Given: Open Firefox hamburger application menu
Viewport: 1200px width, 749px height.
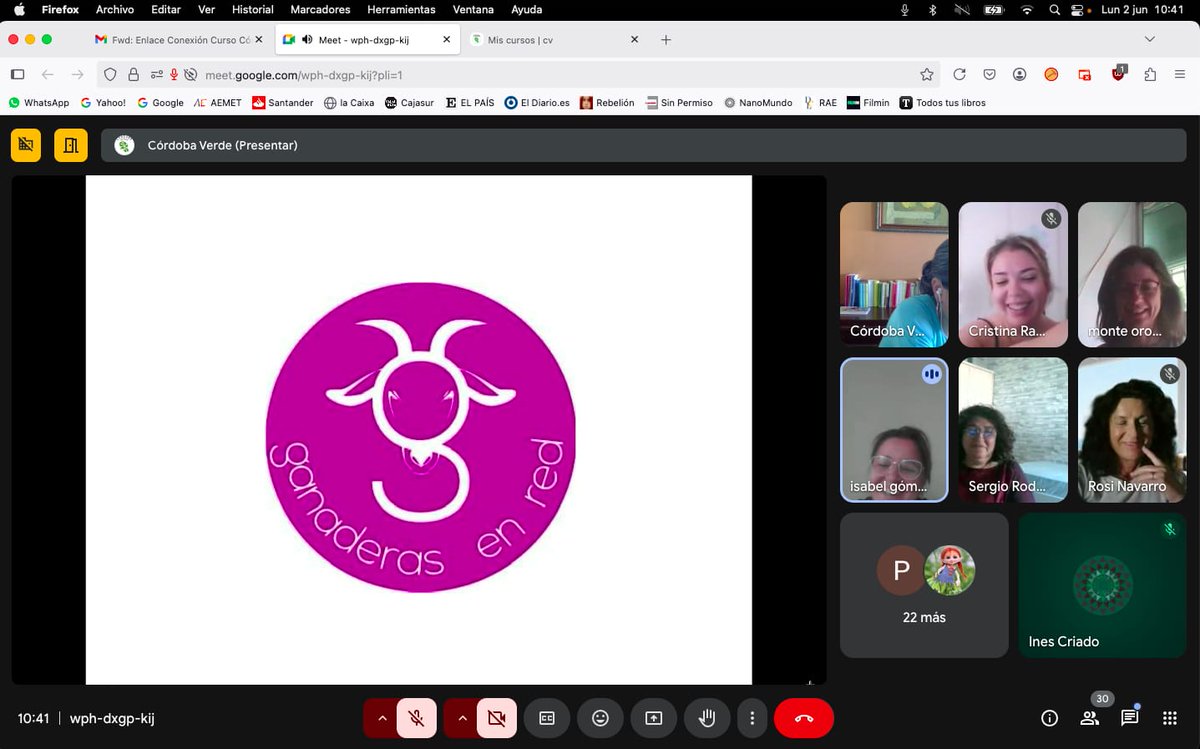Looking at the screenshot, I should coord(1181,74).
